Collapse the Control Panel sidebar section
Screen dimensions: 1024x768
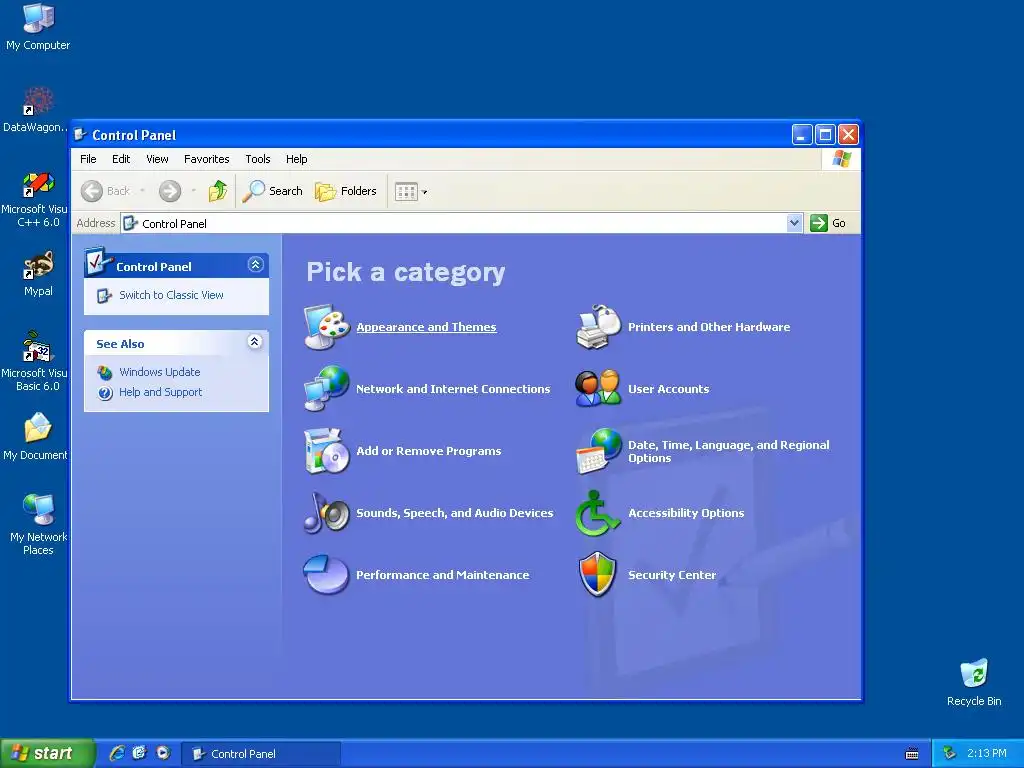point(255,264)
